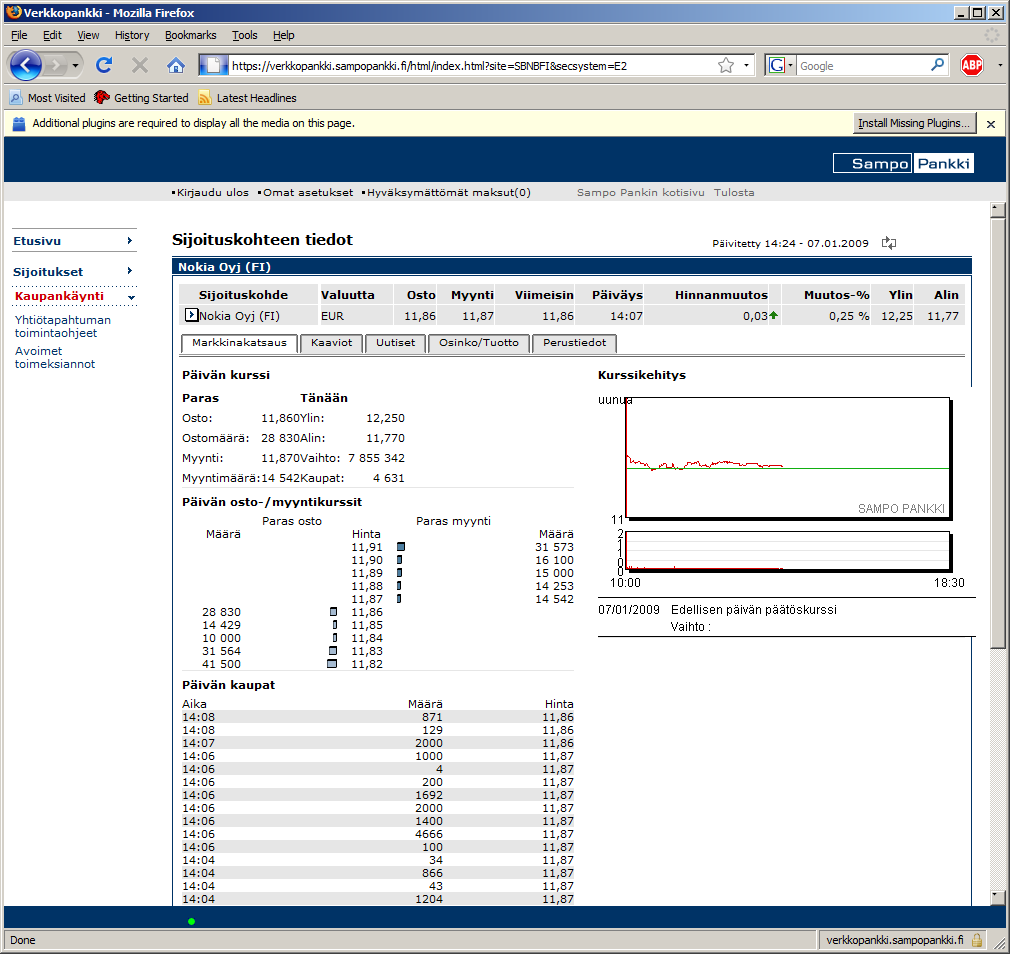1010x954 pixels.
Task: Click the page identity icon in address bar
Action: click(213, 65)
